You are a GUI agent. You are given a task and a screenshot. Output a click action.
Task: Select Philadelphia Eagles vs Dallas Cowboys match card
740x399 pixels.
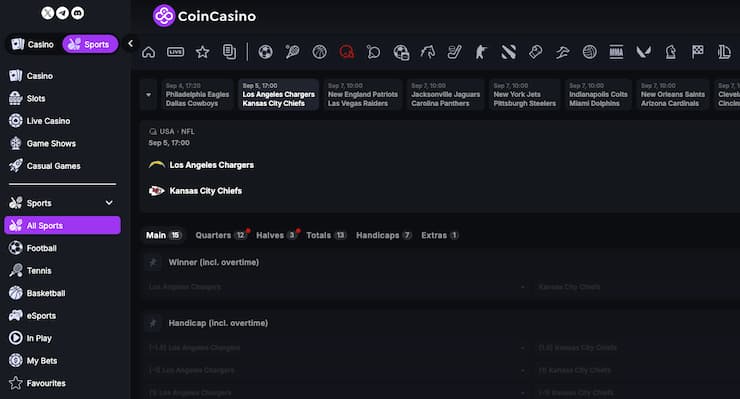(x=197, y=94)
